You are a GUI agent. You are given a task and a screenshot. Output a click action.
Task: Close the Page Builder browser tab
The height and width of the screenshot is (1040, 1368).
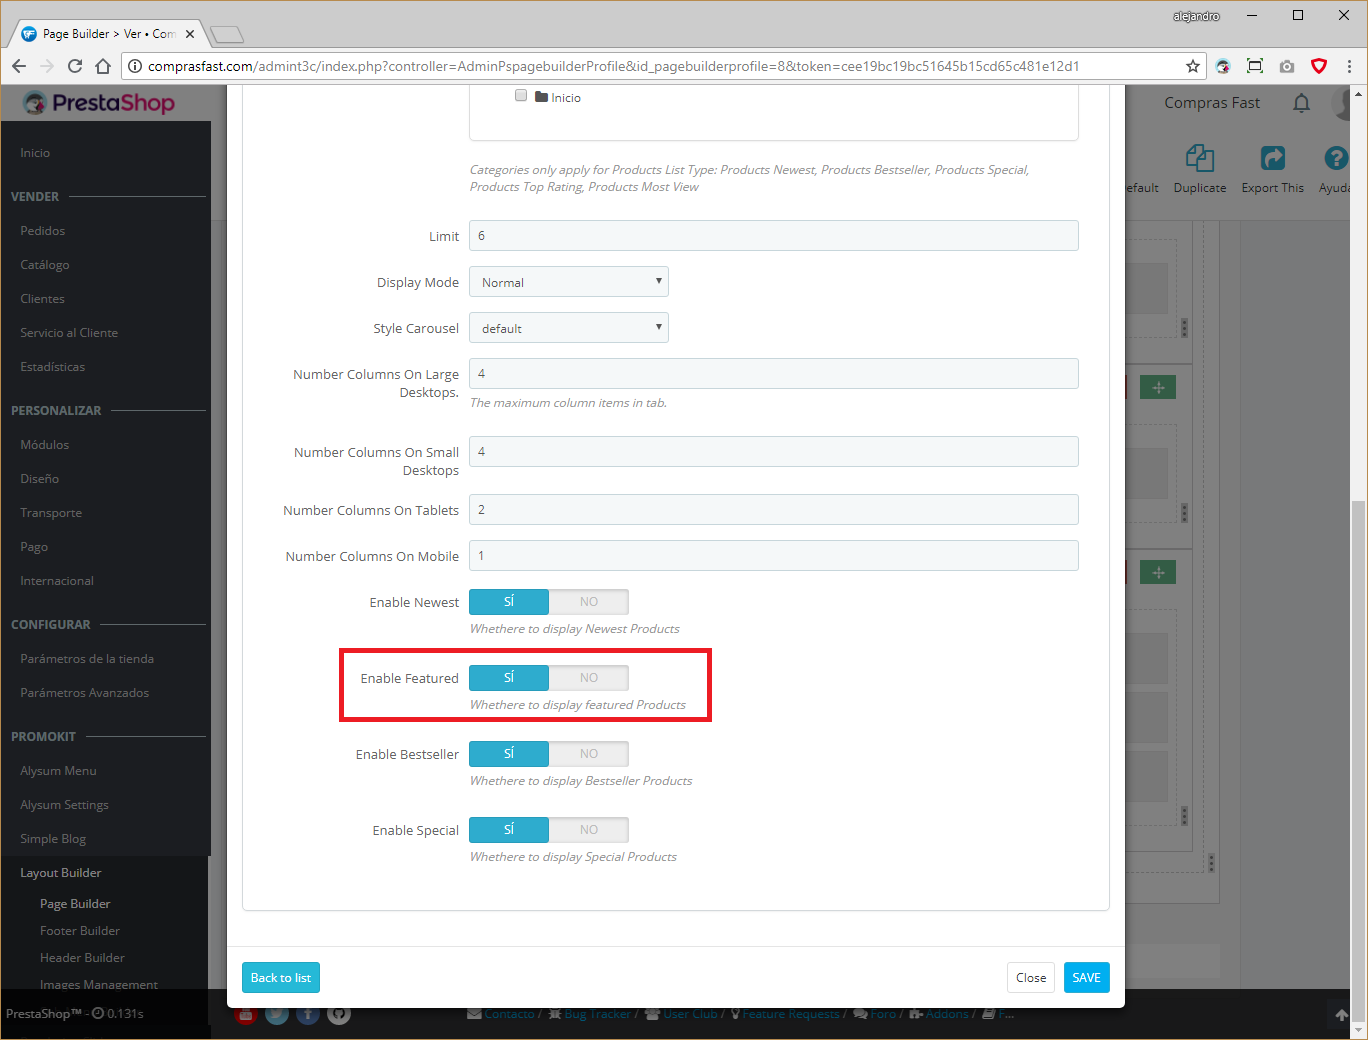[190, 34]
